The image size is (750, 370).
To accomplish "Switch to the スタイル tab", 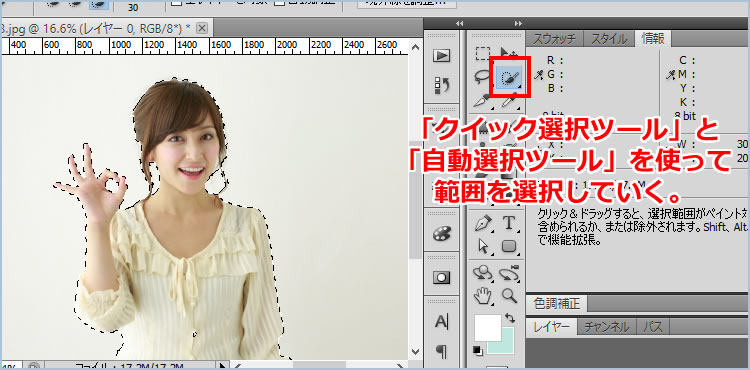I will pos(609,39).
